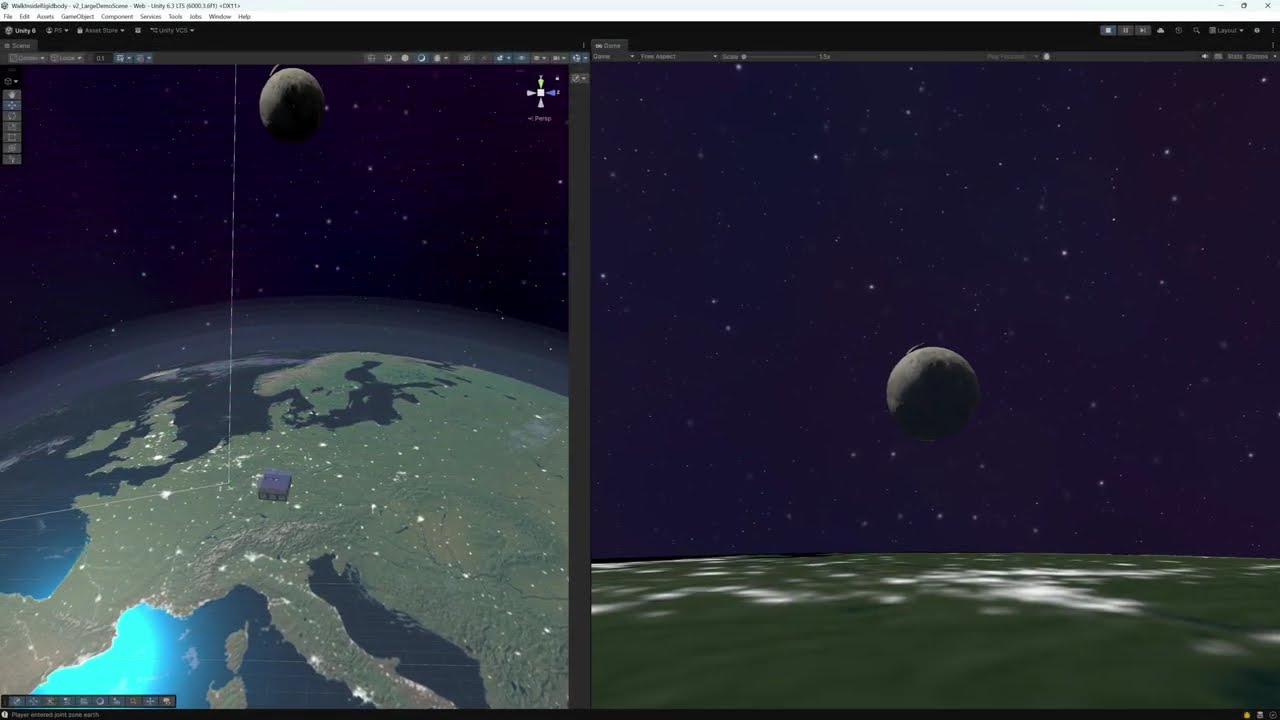
Task: Open the Component menu
Action: (117, 17)
